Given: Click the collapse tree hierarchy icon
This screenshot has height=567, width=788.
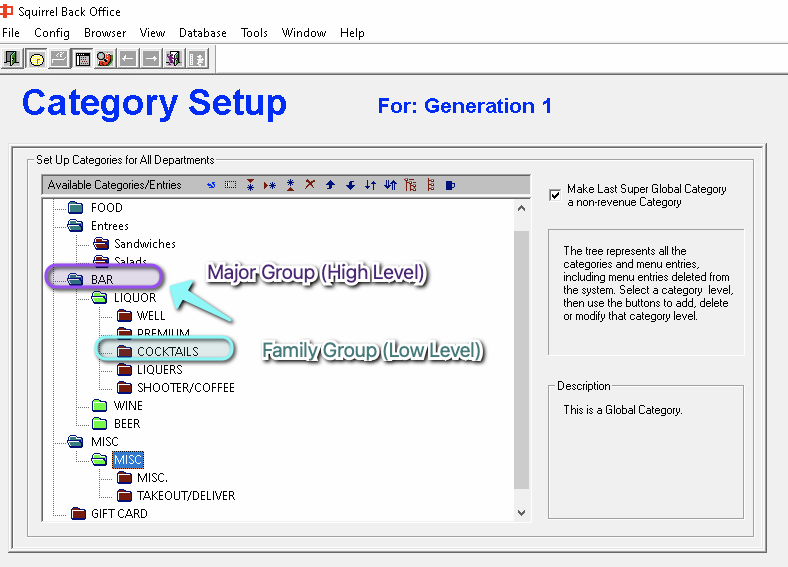Looking at the screenshot, I should [431, 185].
